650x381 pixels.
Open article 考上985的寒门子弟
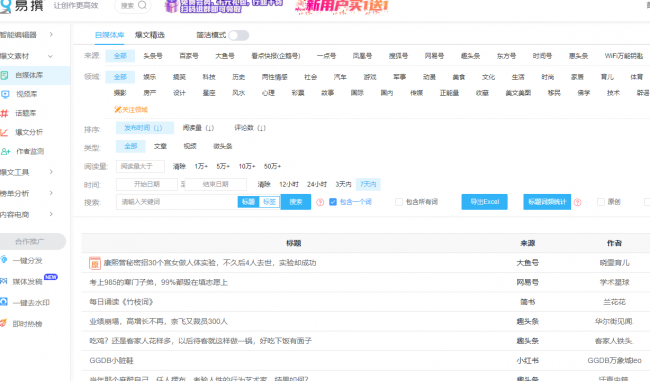point(159,282)
